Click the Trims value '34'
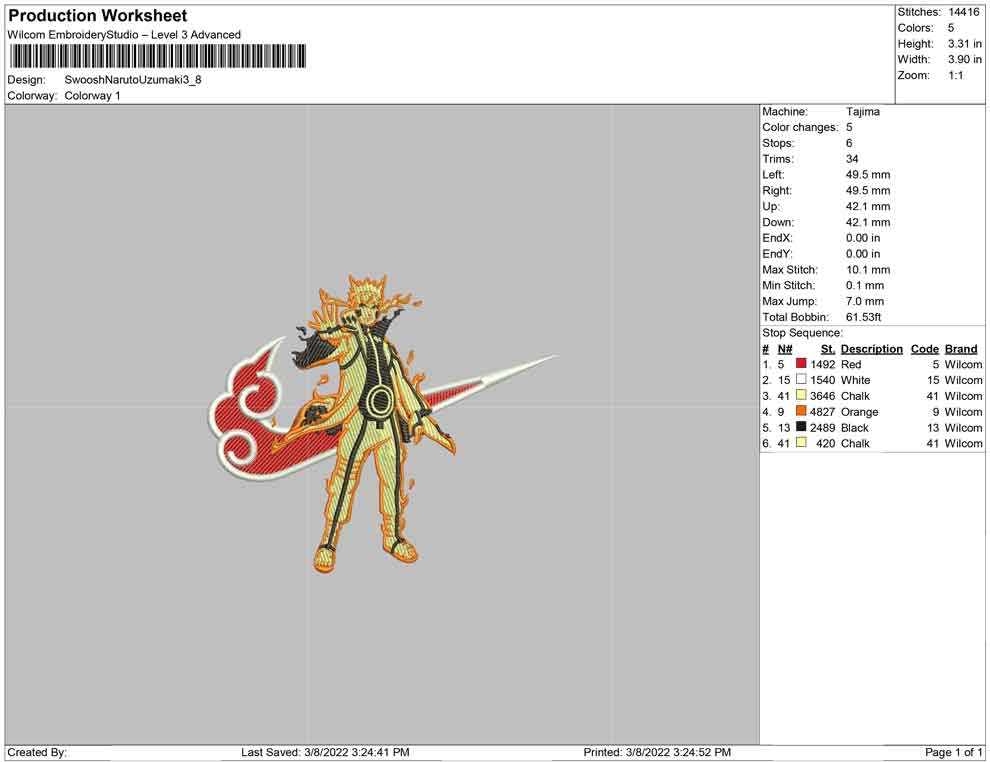Viewport: 990px width, 762px height. click(852, 158)
